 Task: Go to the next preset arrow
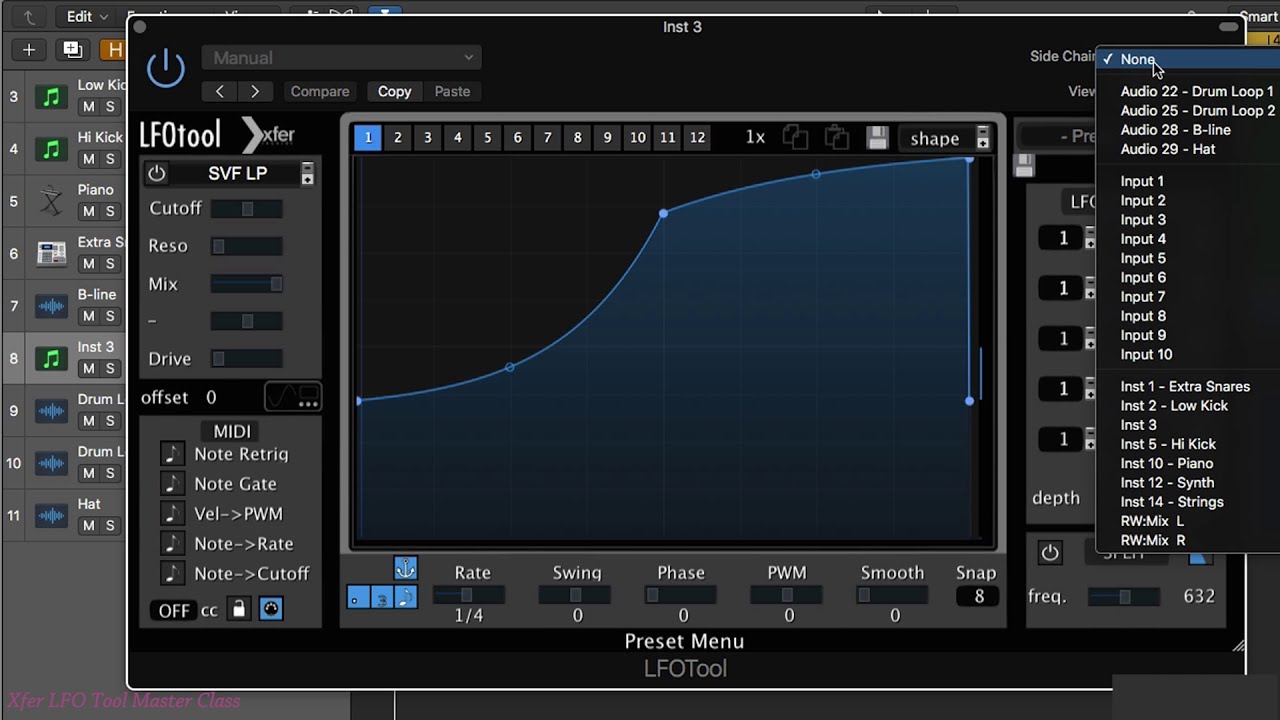(255, 91)
